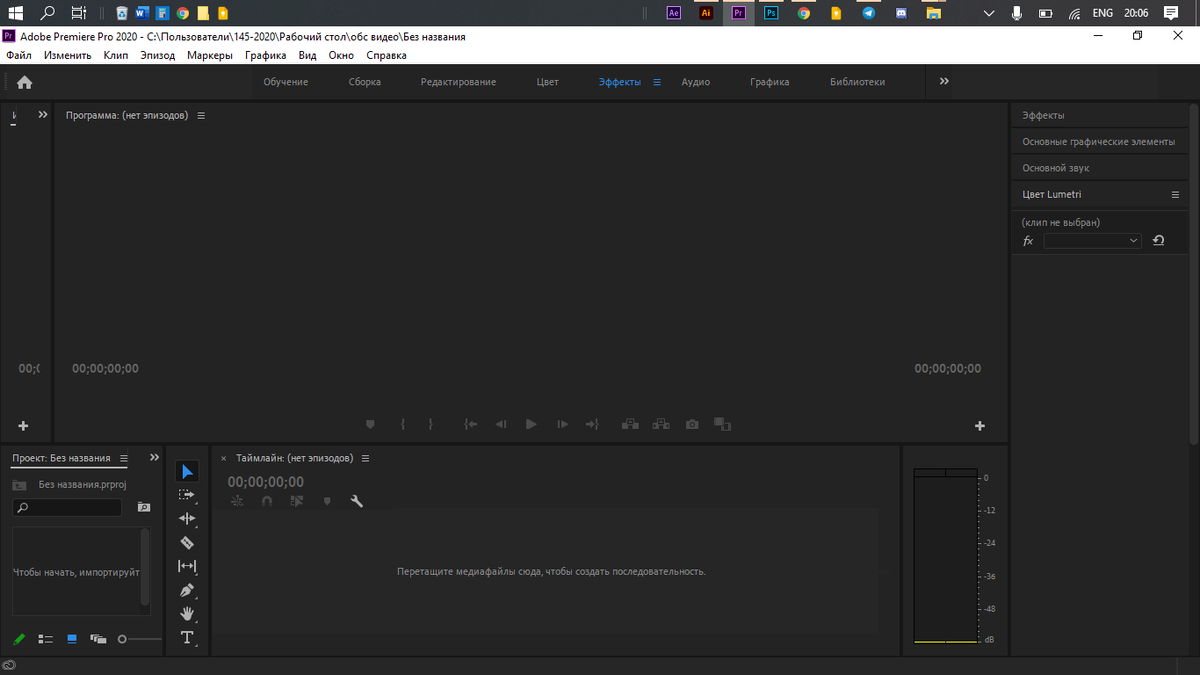The image size is (1200, 675).
Task: Open Timeline panel hamburger menu
Action: point(365,459)
